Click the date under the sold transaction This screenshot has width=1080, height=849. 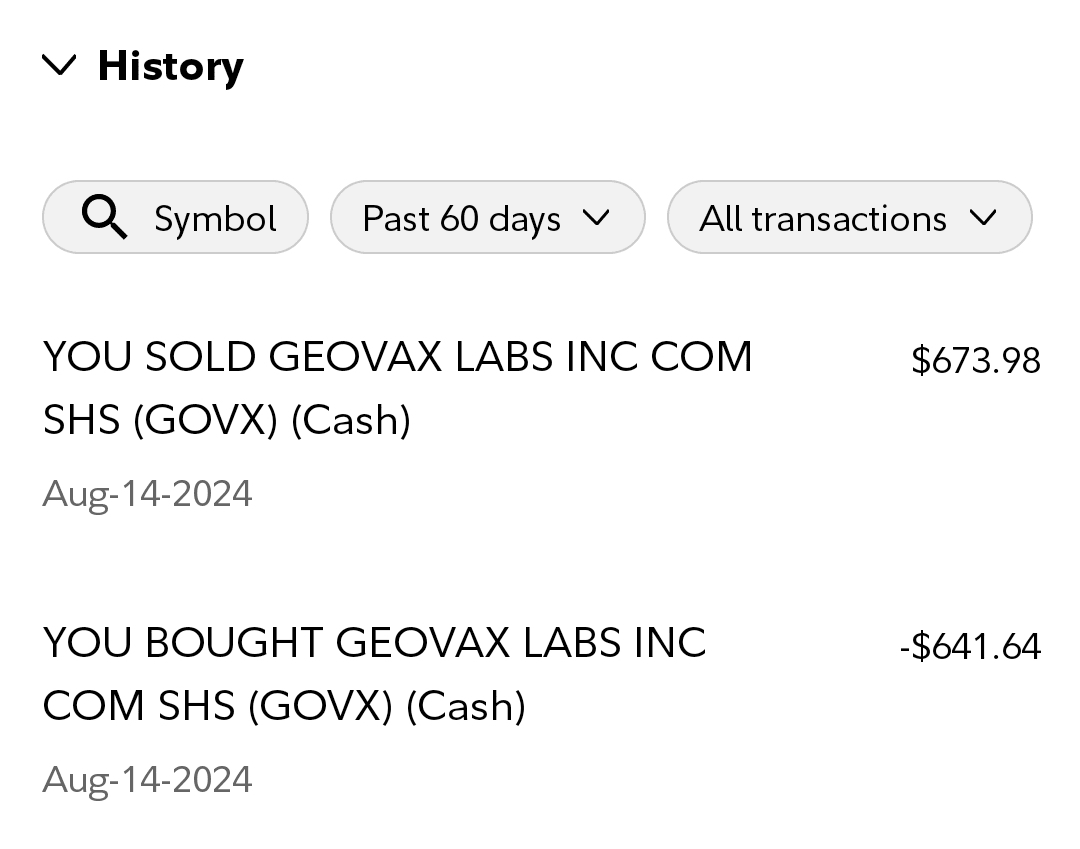[147, 494]
